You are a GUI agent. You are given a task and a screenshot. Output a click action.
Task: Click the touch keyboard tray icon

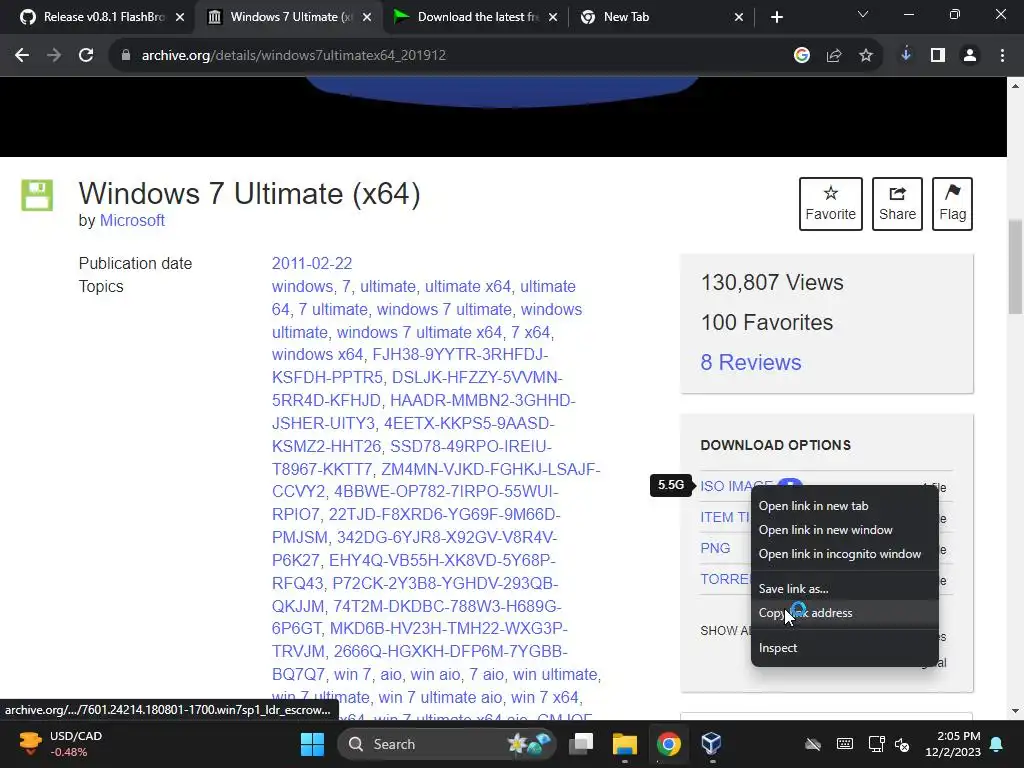(844, 744)
